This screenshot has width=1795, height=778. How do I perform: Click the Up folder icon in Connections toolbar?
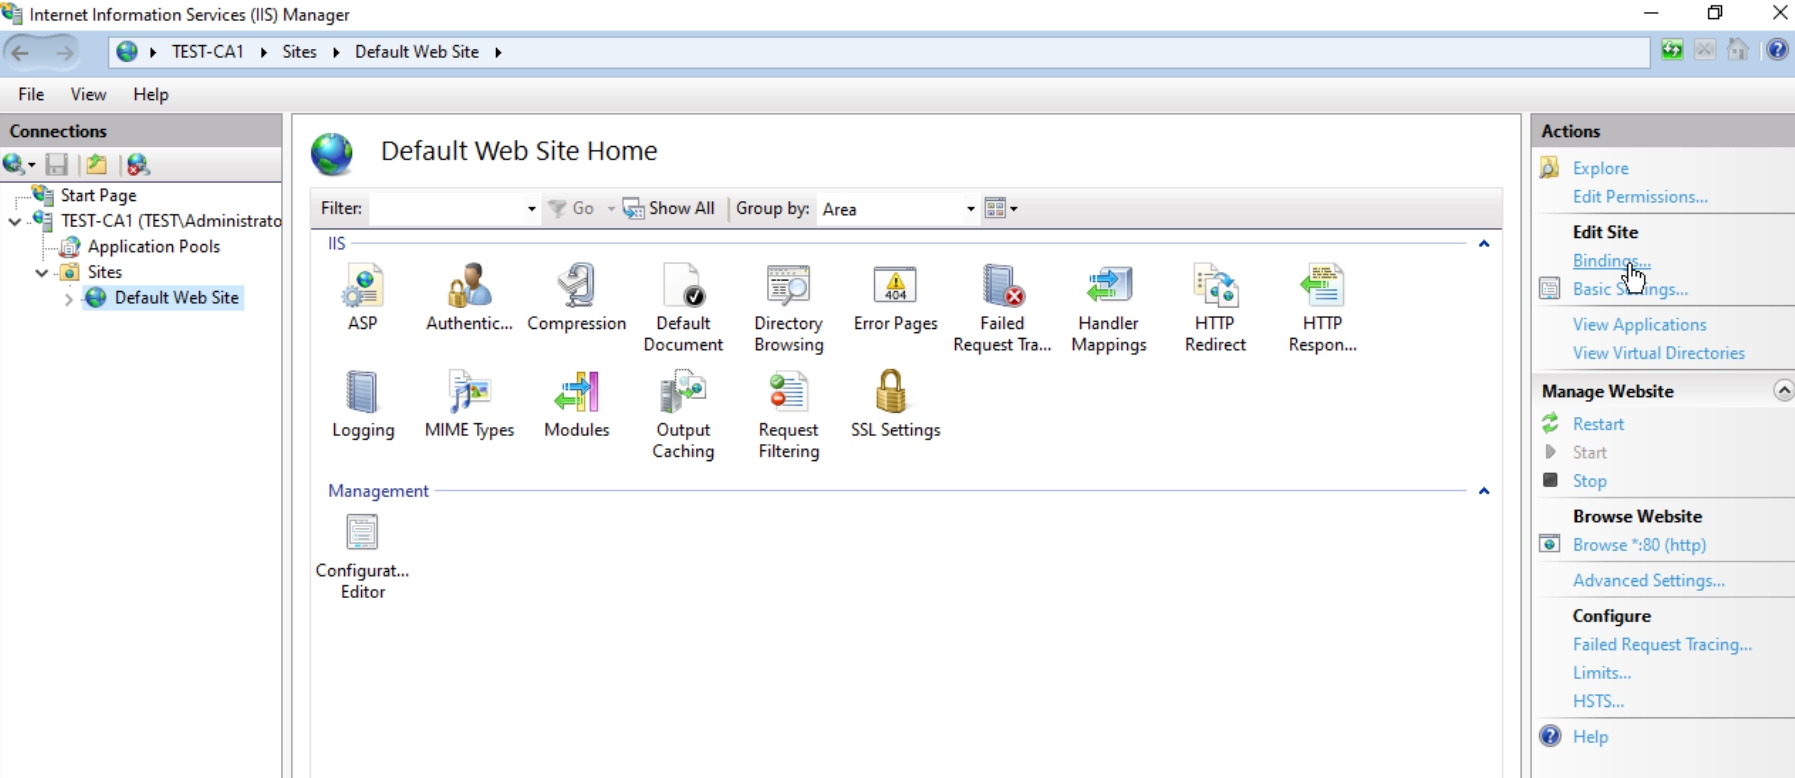coord(97,164)
